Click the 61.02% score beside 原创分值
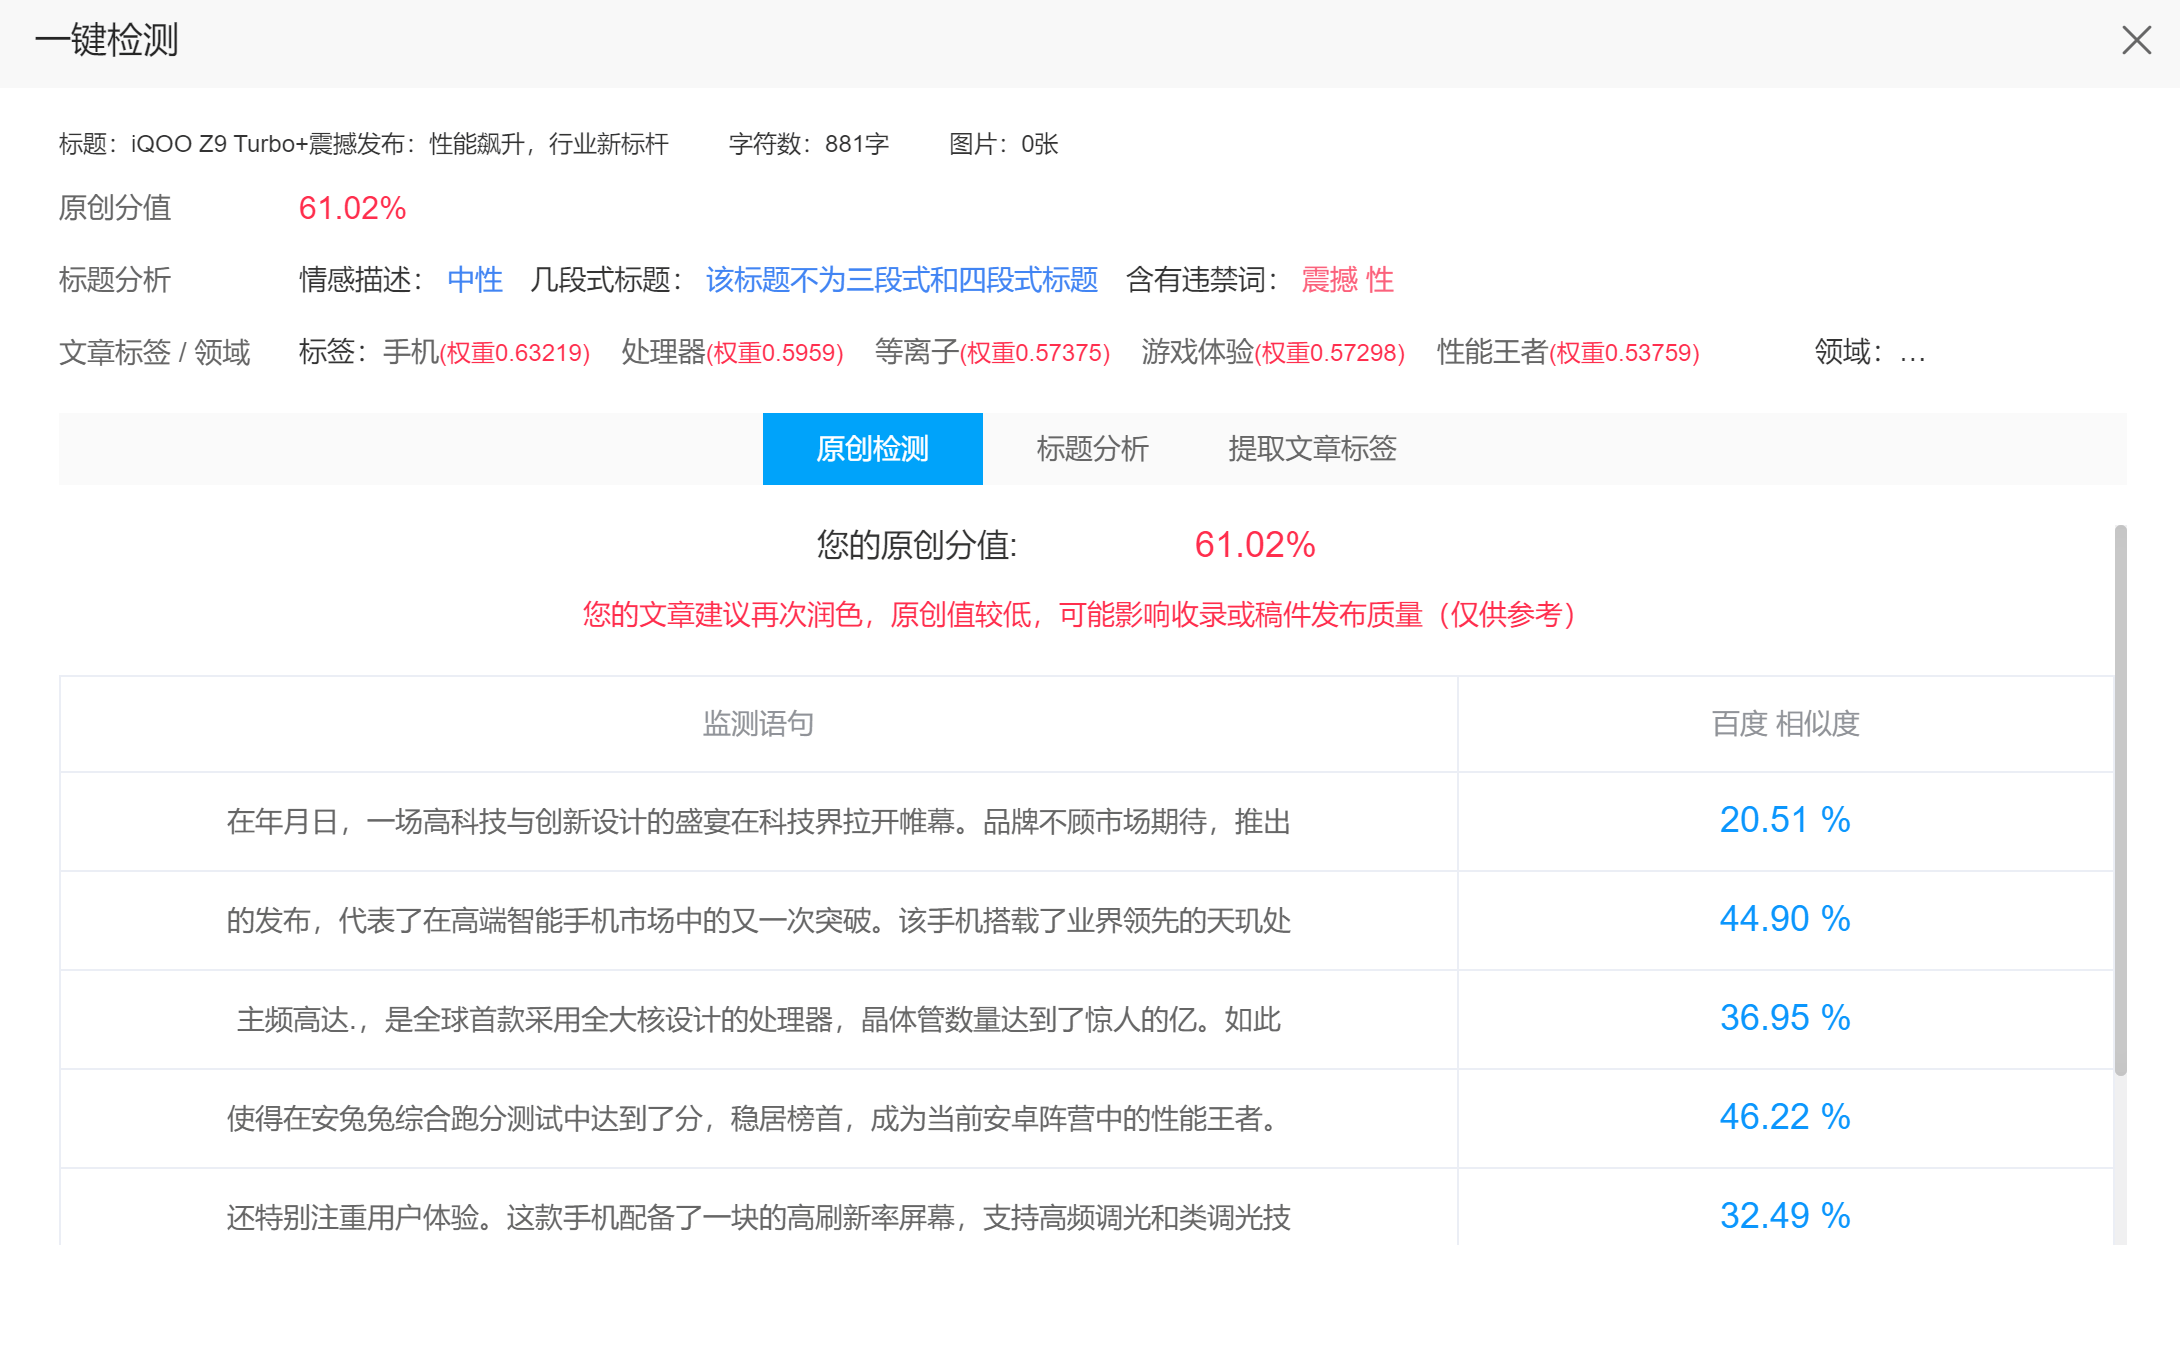This screenshot has width=2180, height=1357. pos(352,208)
